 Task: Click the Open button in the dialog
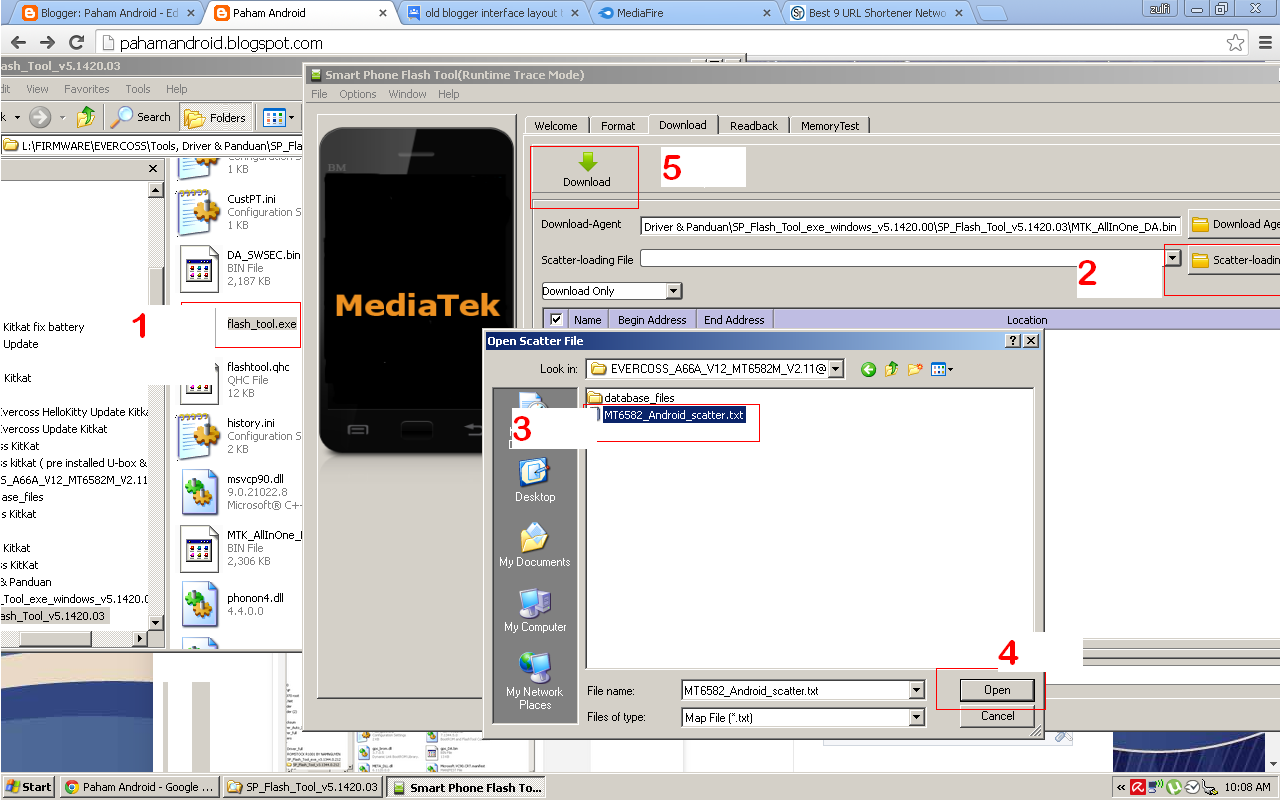tap(997, 690)
